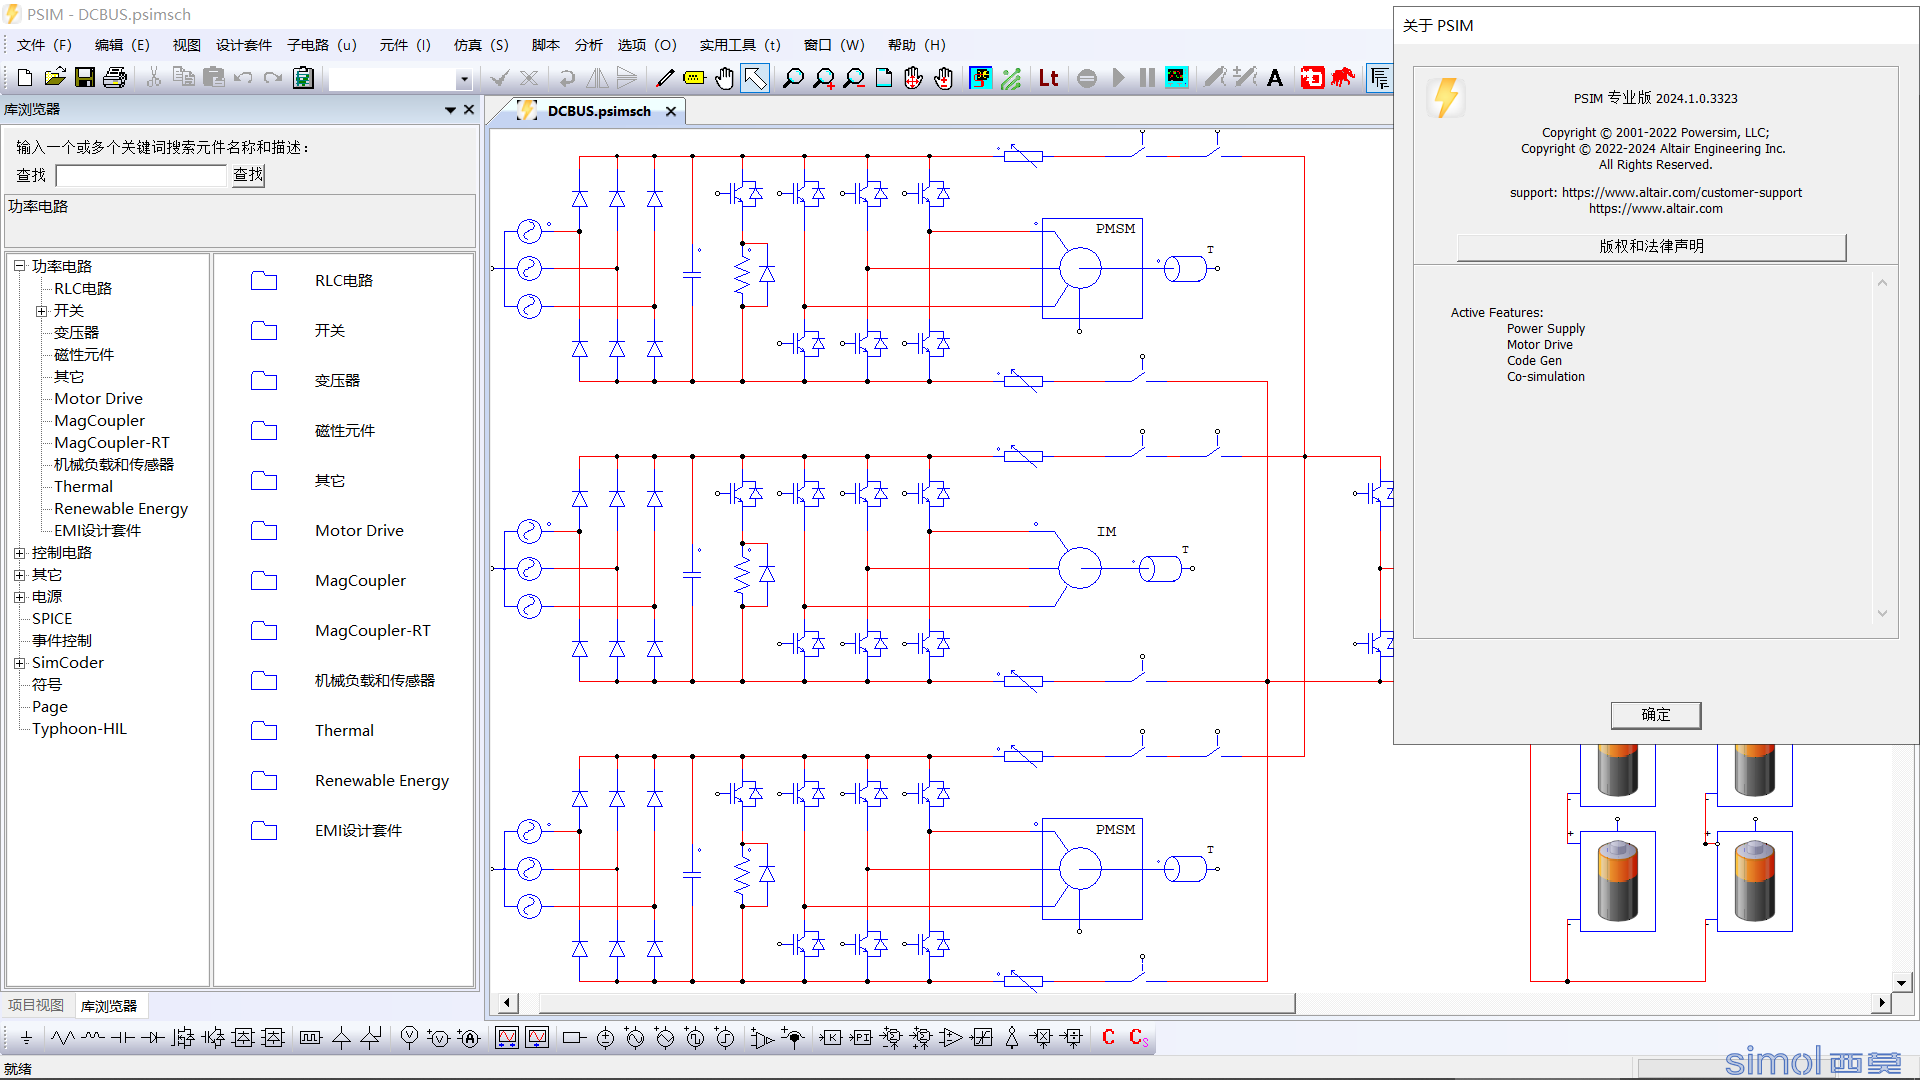Click the red elephant icon
This screenshot has height=1080, width=1920.
click(x=1343, y=78)
